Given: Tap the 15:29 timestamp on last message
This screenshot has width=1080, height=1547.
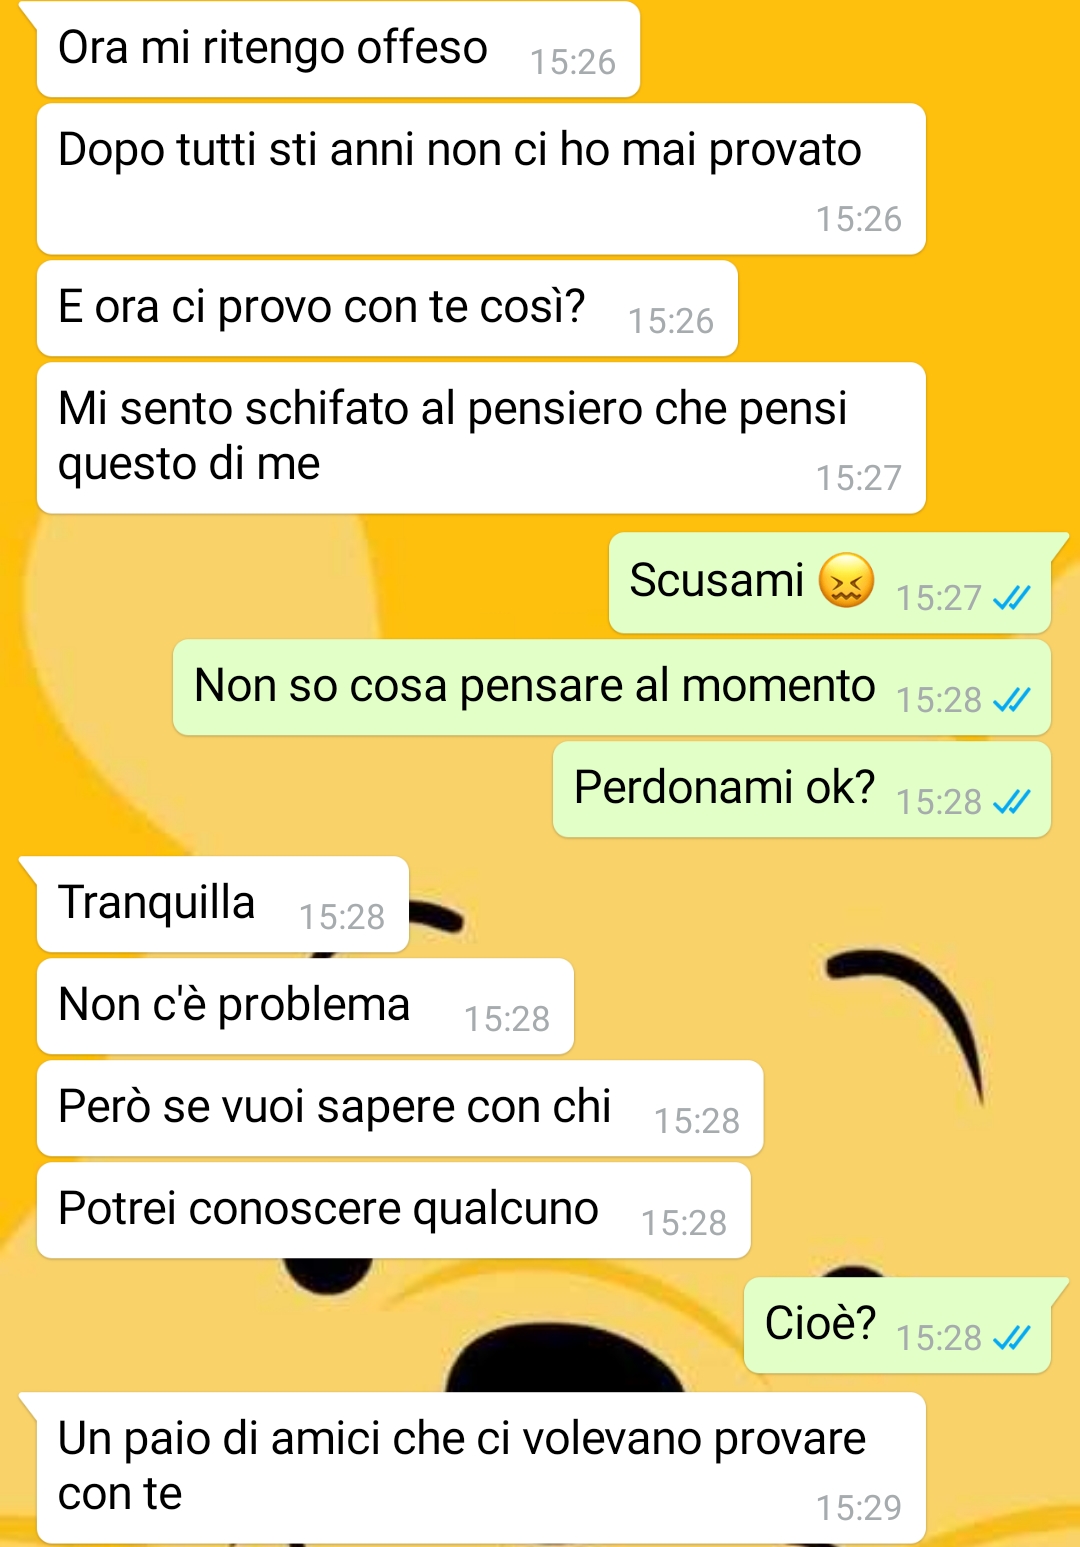Looking at the screenshot, I should (x=859, y=1507).
